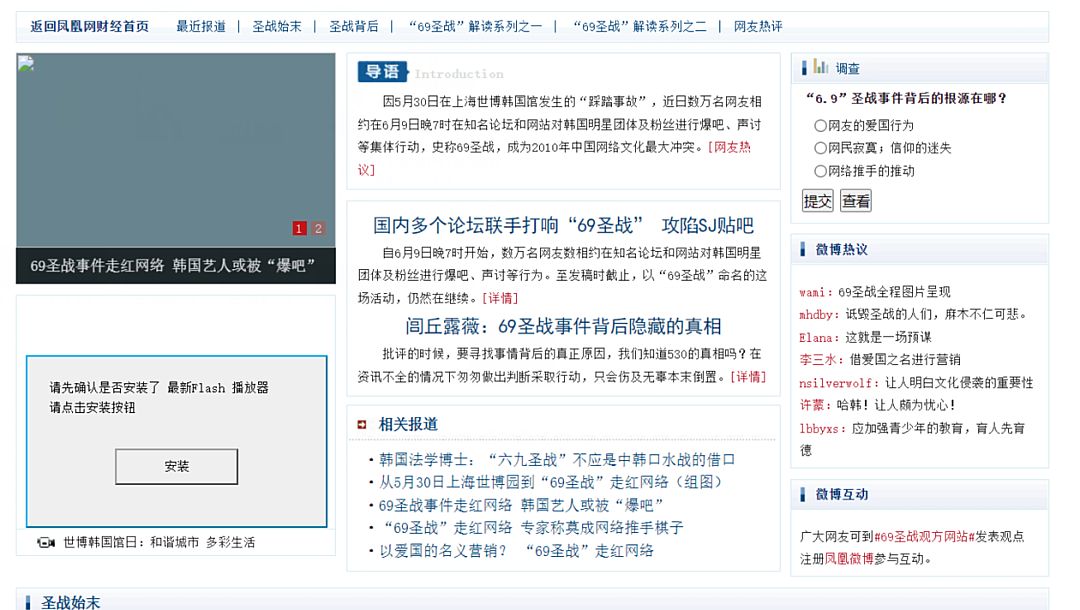Click the slideshow image area

[x=176, y=150]
